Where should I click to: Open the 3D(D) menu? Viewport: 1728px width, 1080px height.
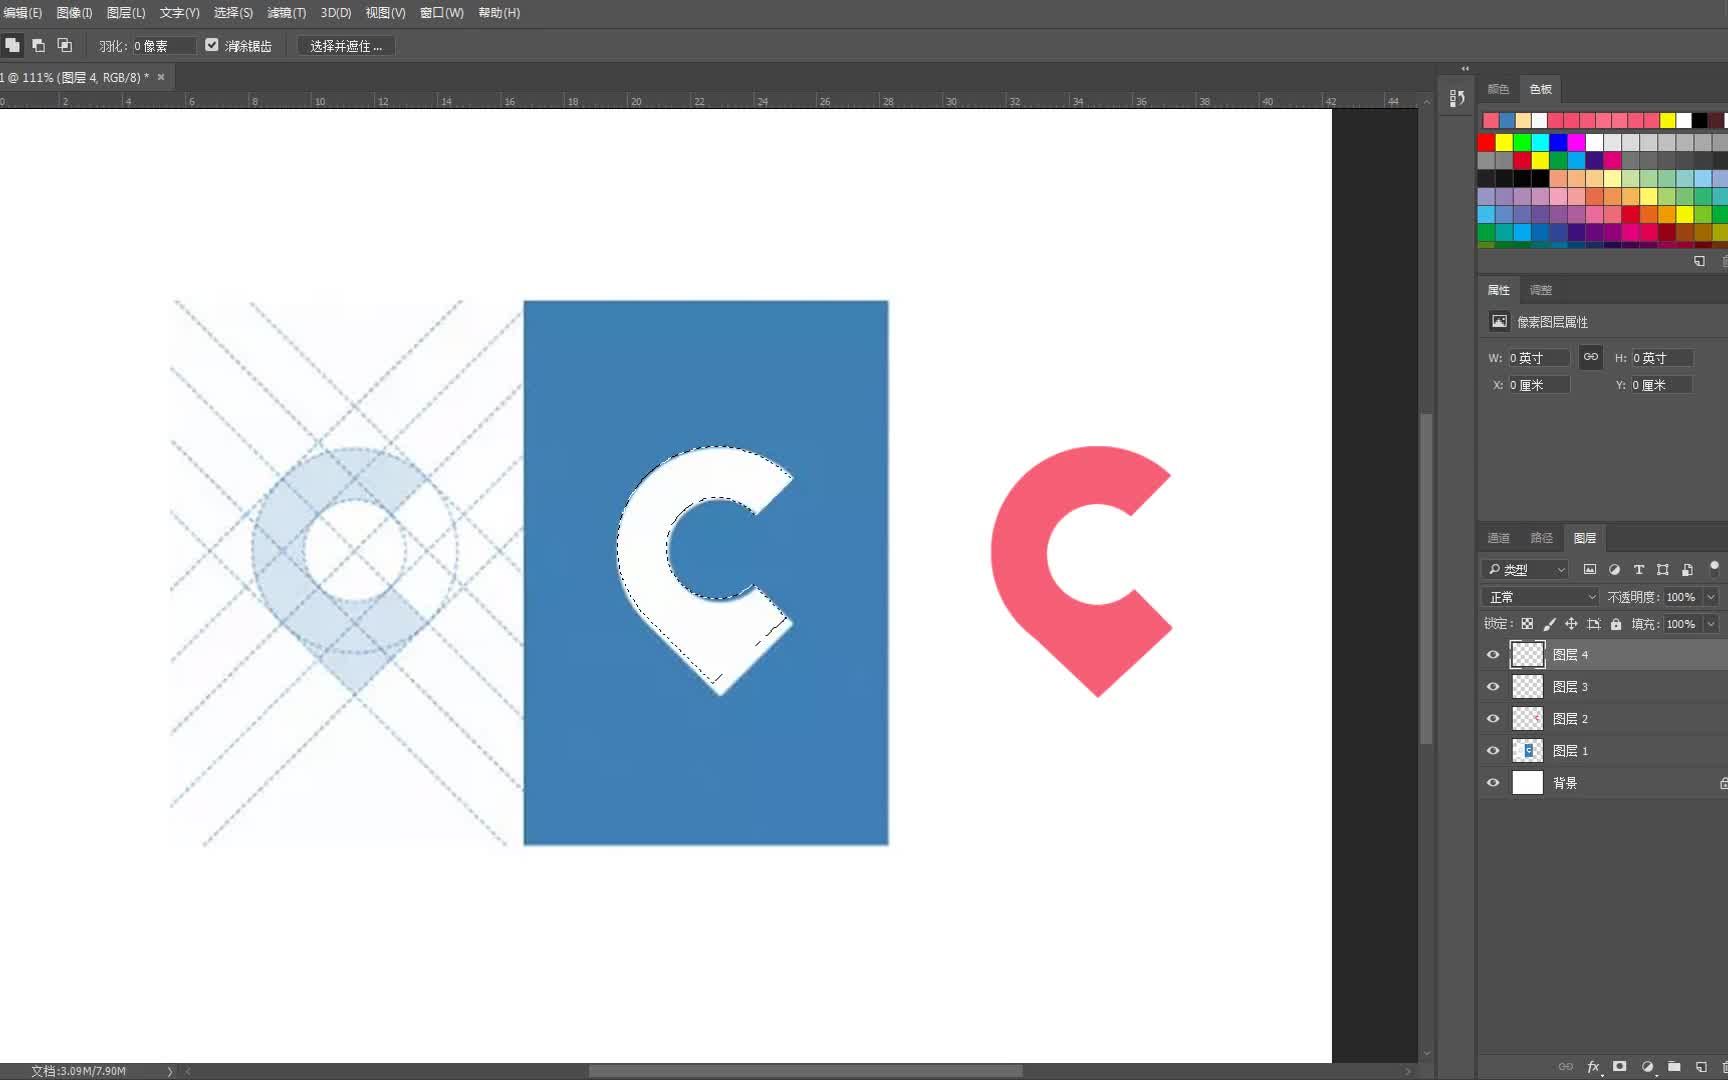tap(336, 13)
